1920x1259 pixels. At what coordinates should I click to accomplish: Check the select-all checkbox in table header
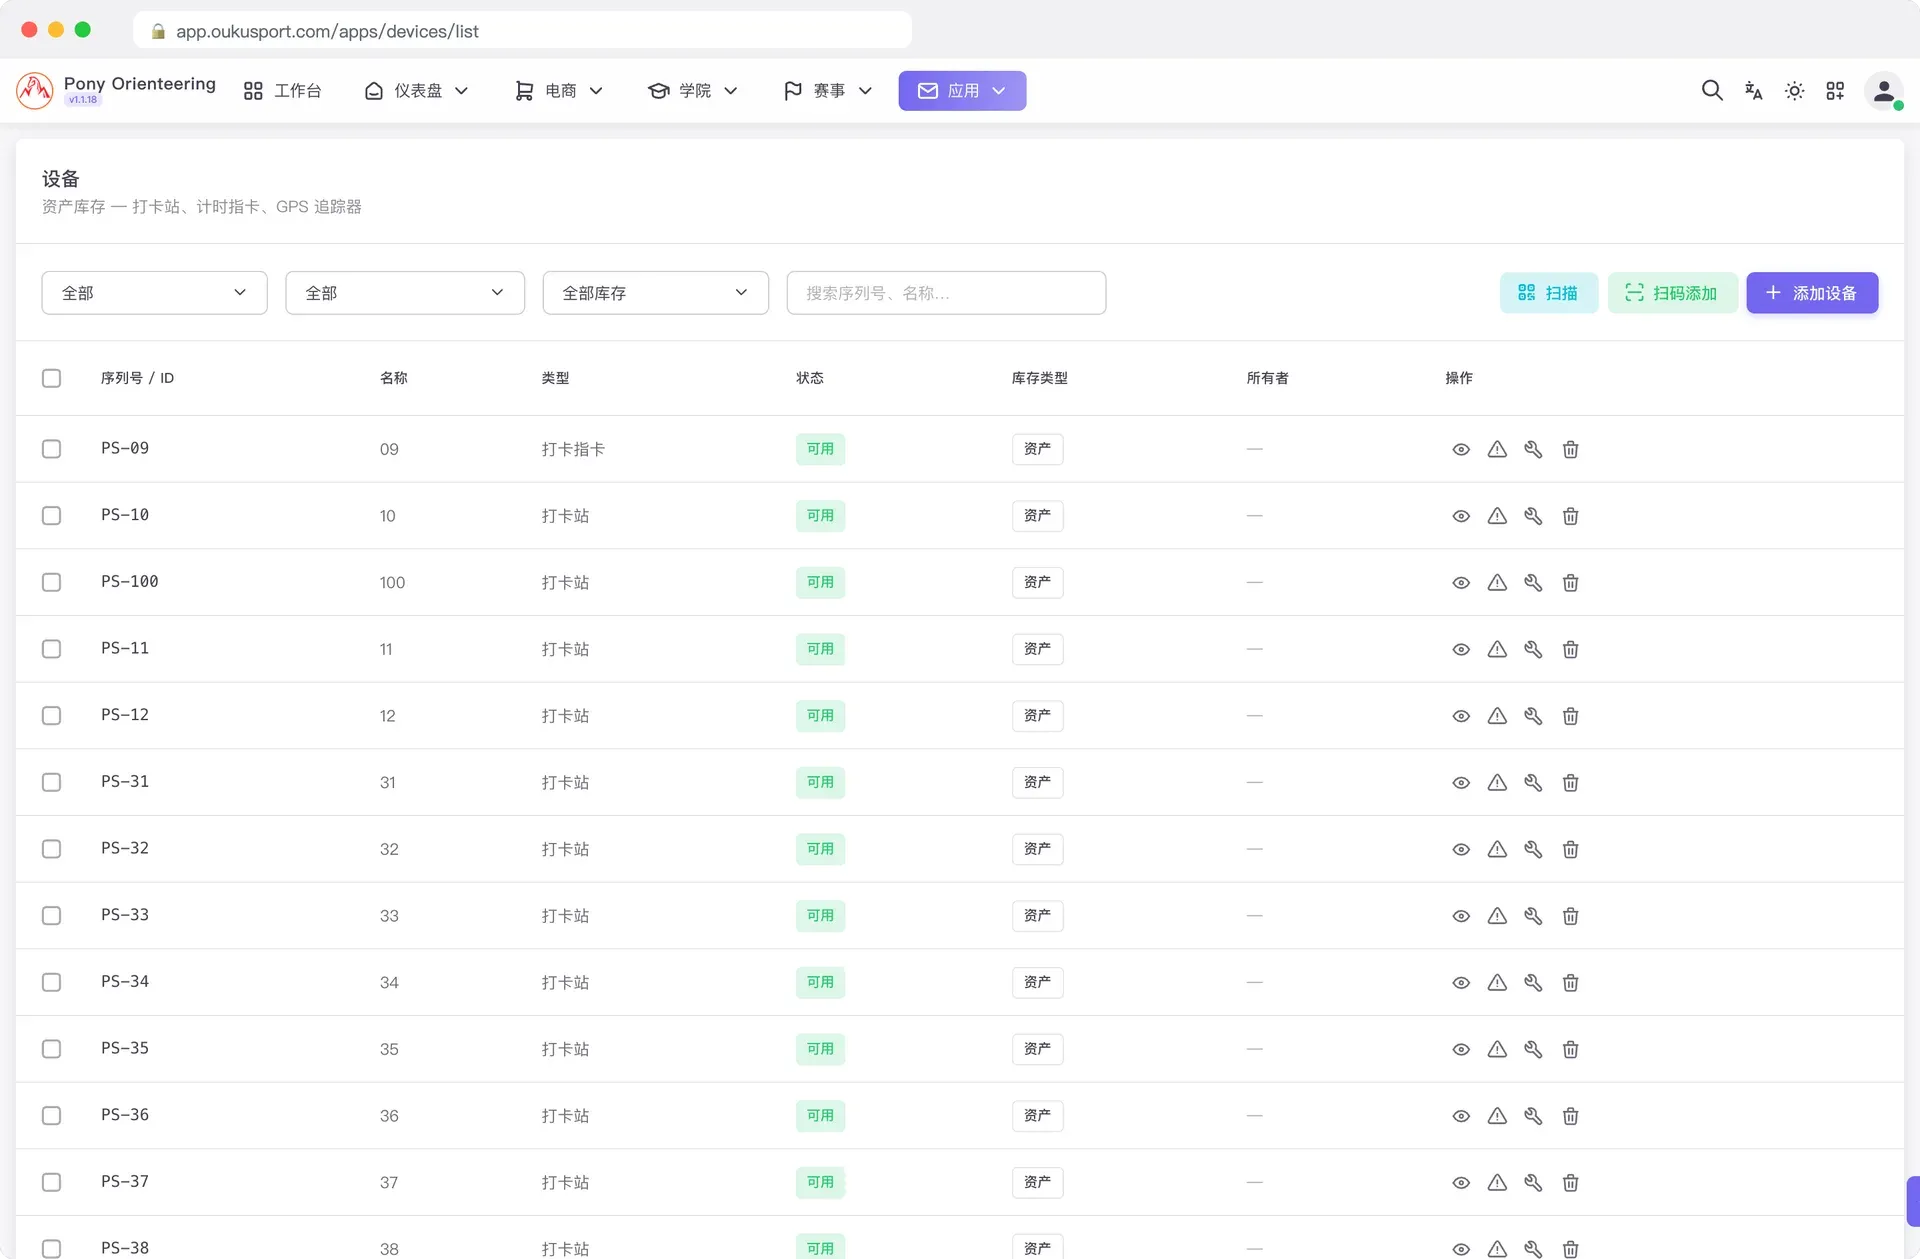(x=52, y=378)
